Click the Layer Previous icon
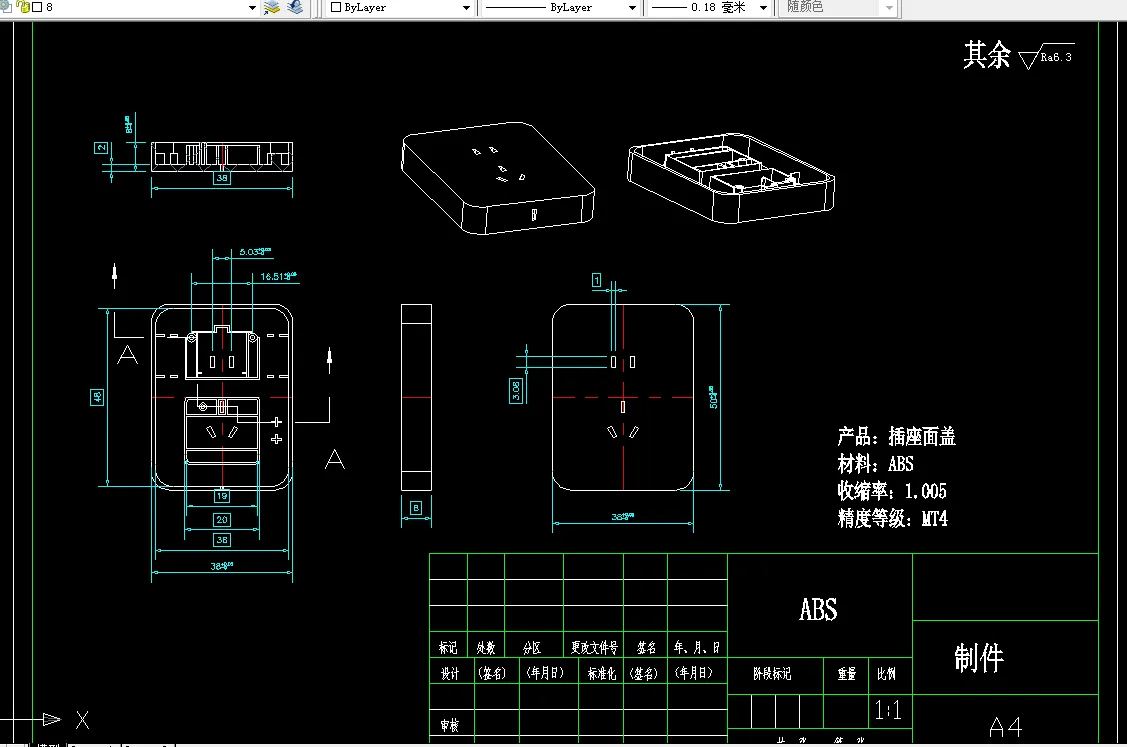 (x=295, y=7)
